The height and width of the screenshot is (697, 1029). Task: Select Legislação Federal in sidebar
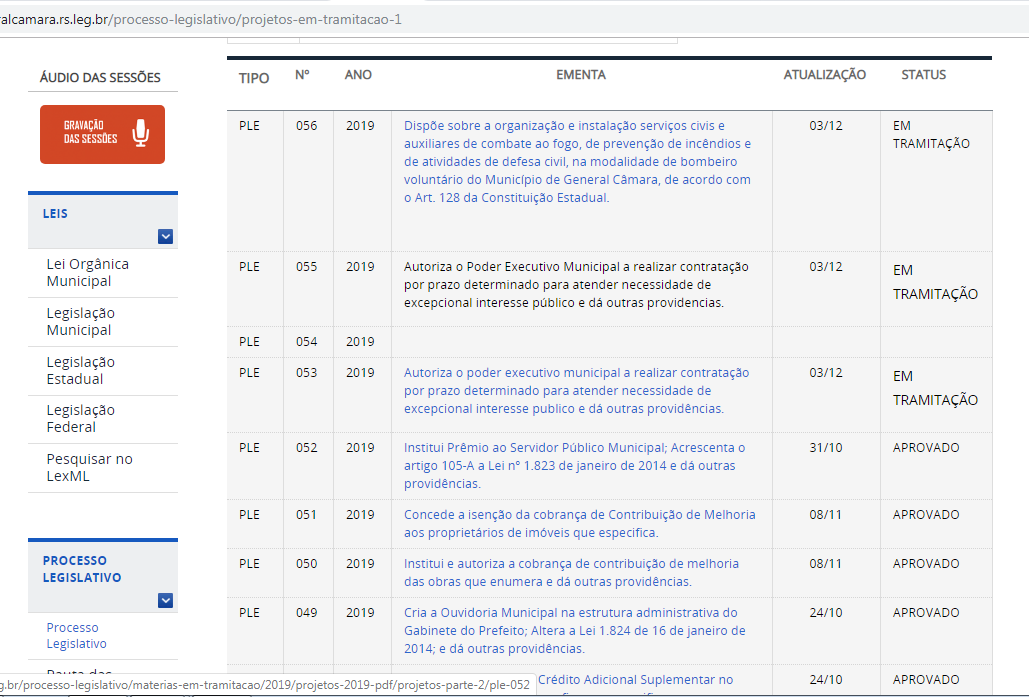click(80, 418)
